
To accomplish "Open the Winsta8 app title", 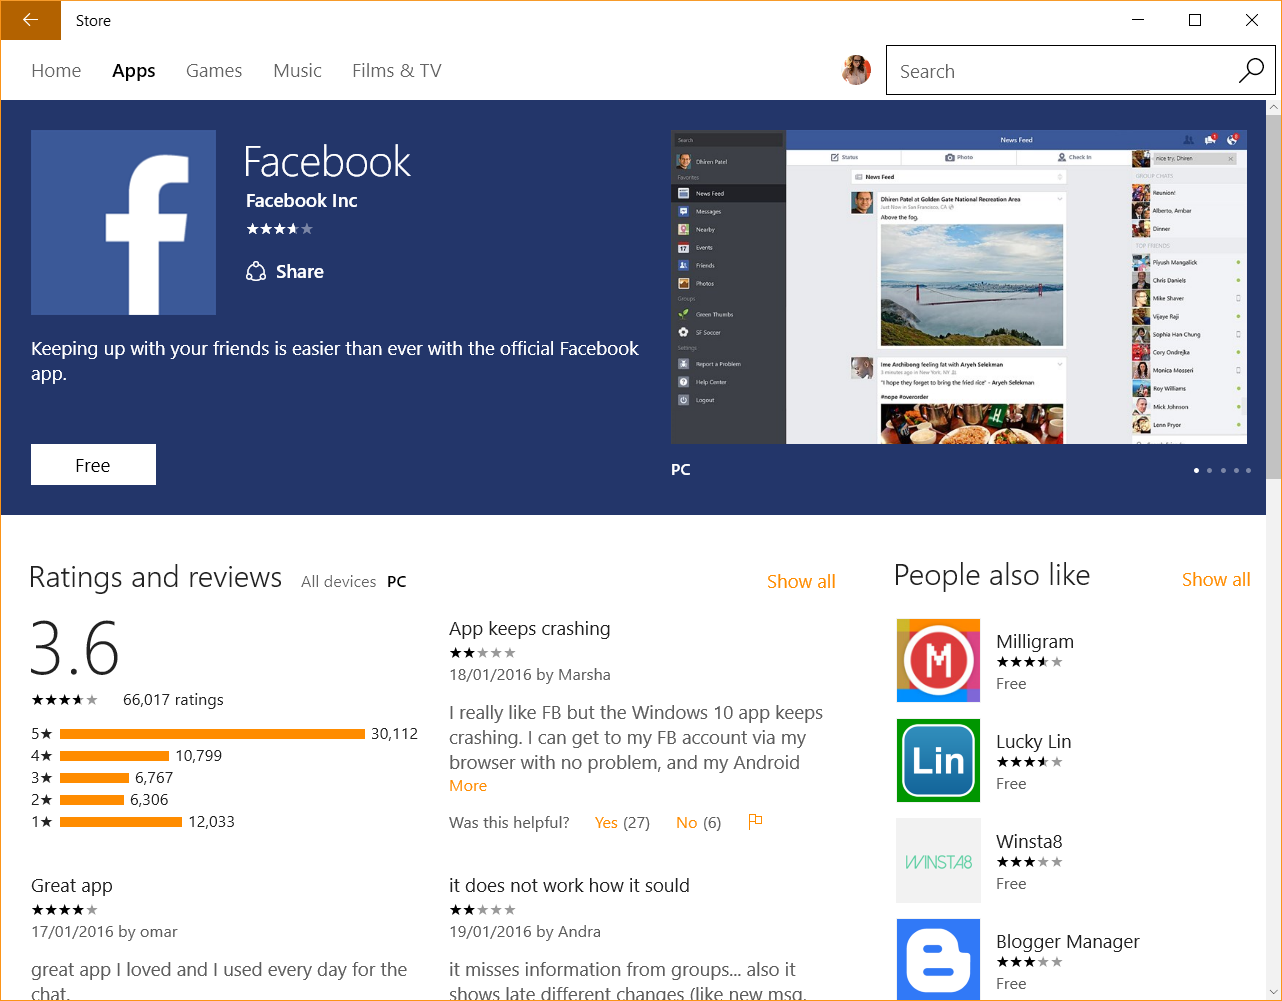I will pyautogui.click(x=1029, y=841).
